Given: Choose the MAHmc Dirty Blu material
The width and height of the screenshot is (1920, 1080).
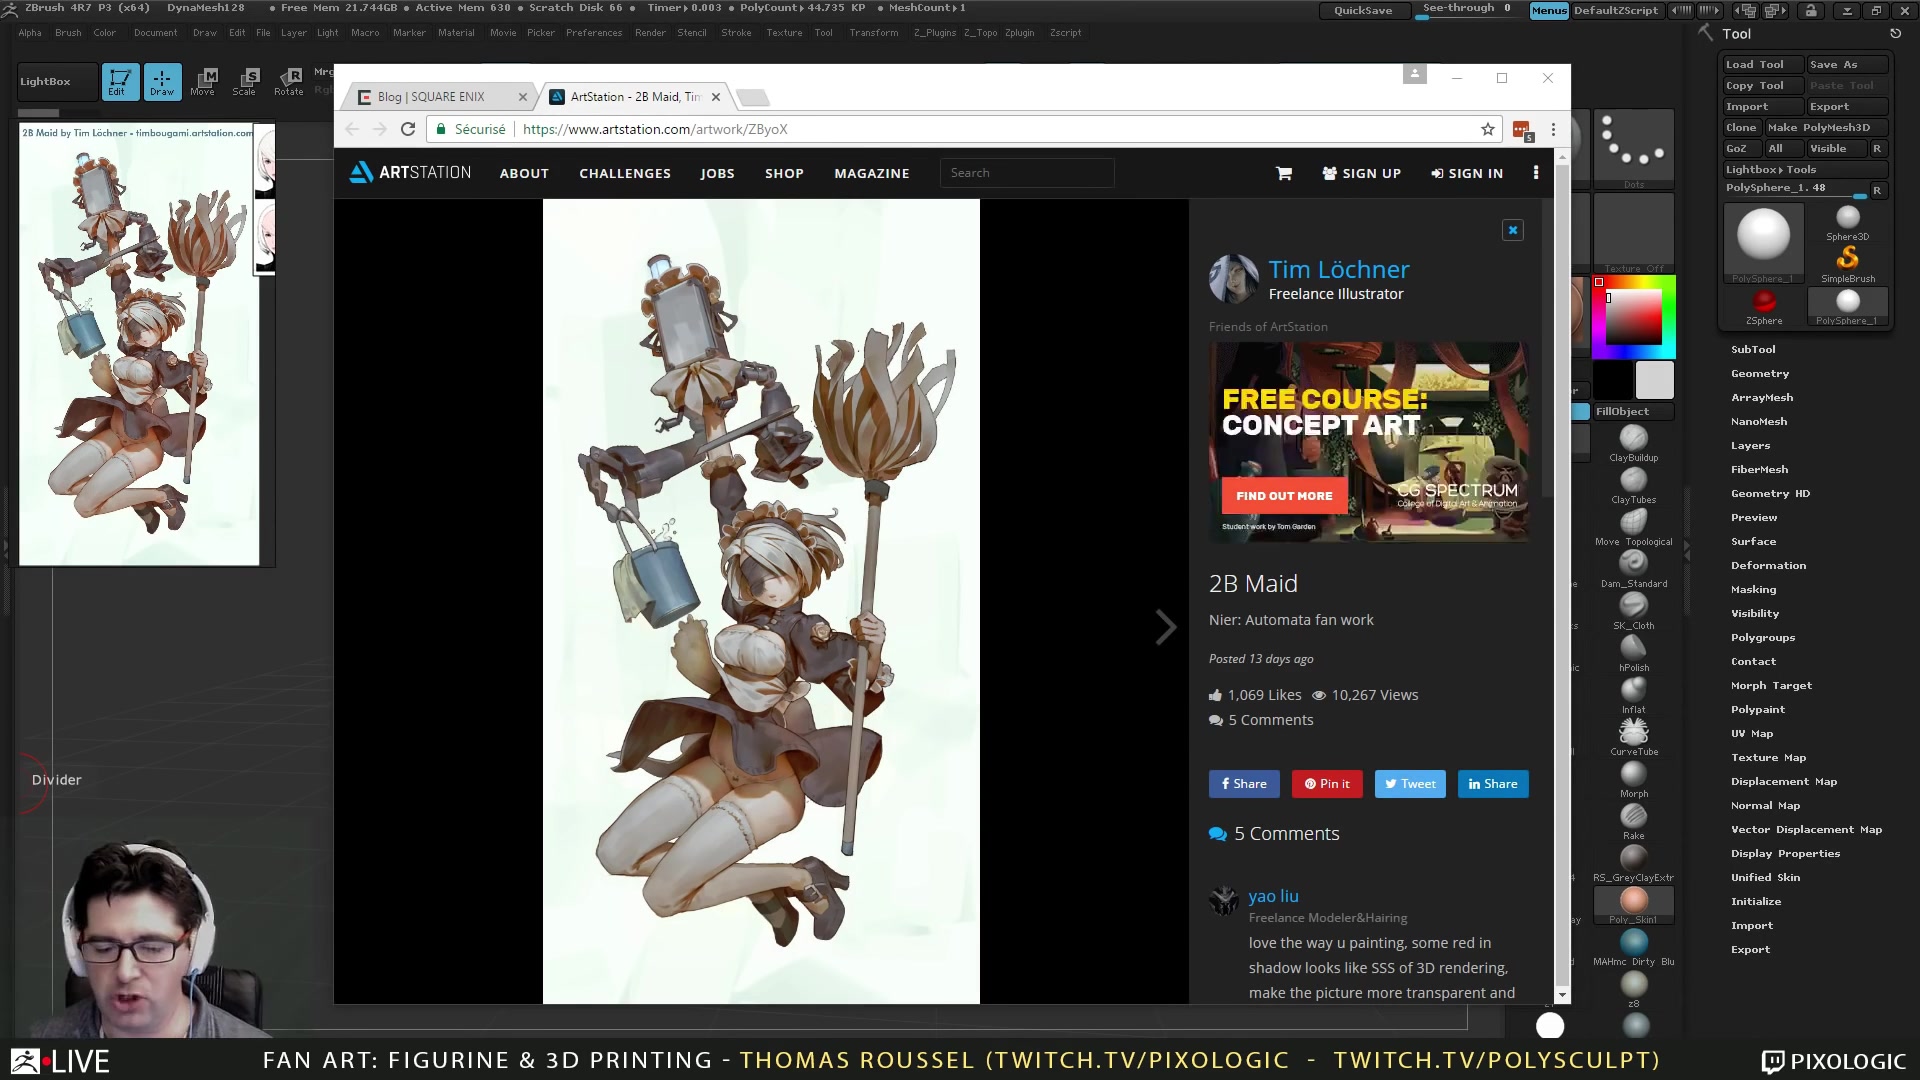Looking at the screenshot, I should click(1633, 942).
